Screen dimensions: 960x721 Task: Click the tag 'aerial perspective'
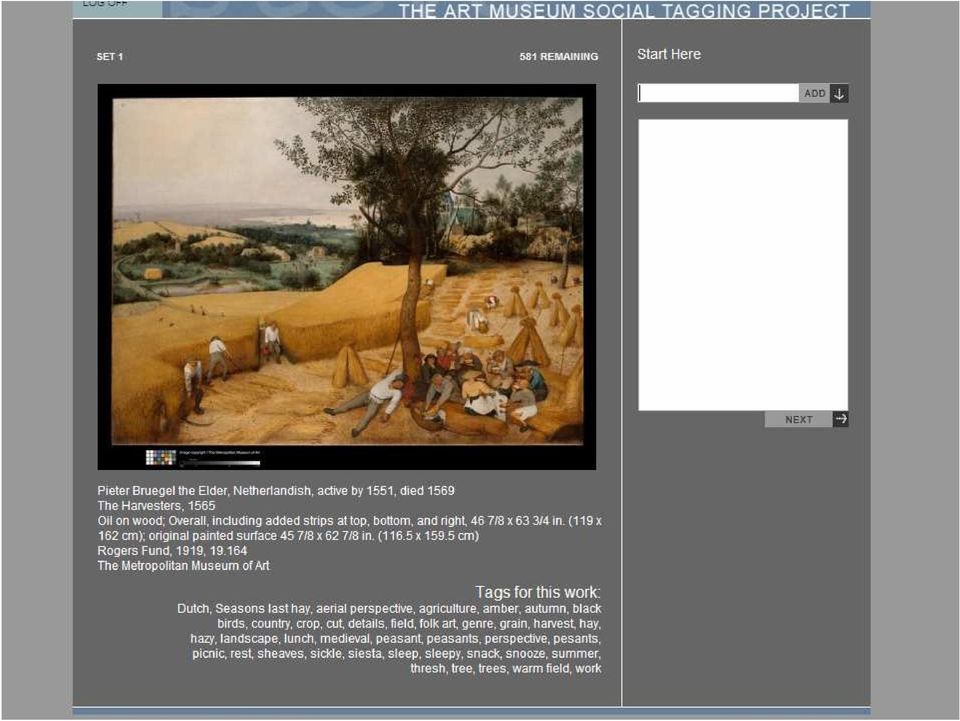click(x=364, y=608)
